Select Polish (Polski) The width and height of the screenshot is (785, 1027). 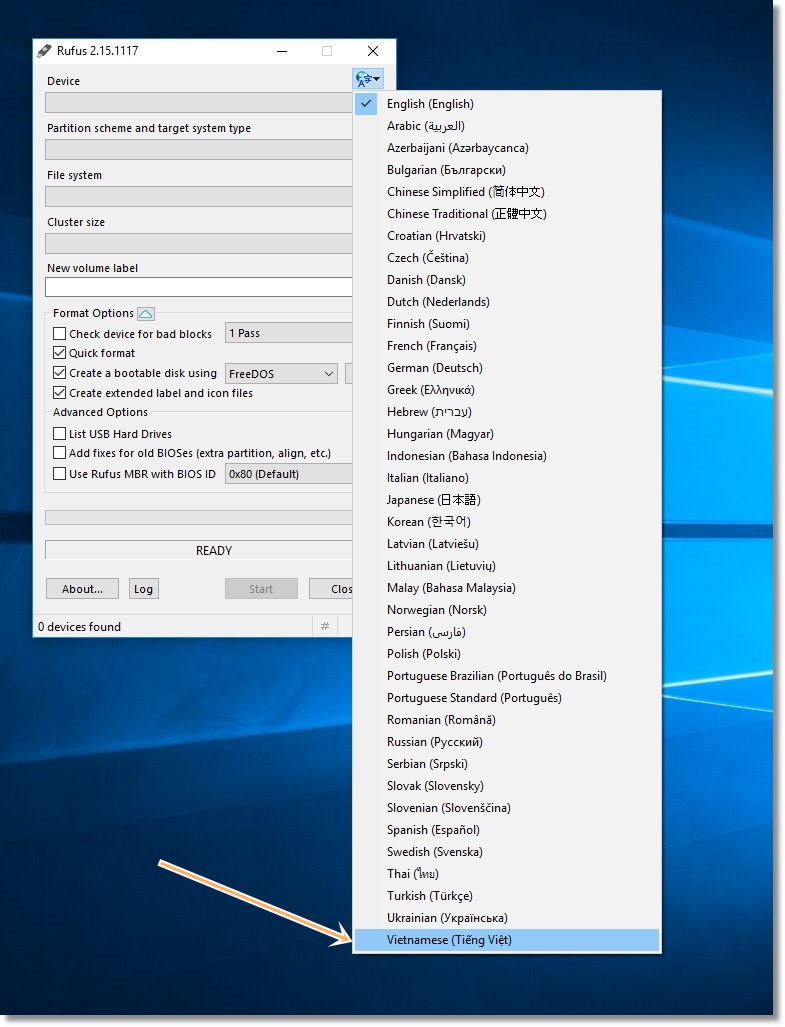(x=507, y=654)
